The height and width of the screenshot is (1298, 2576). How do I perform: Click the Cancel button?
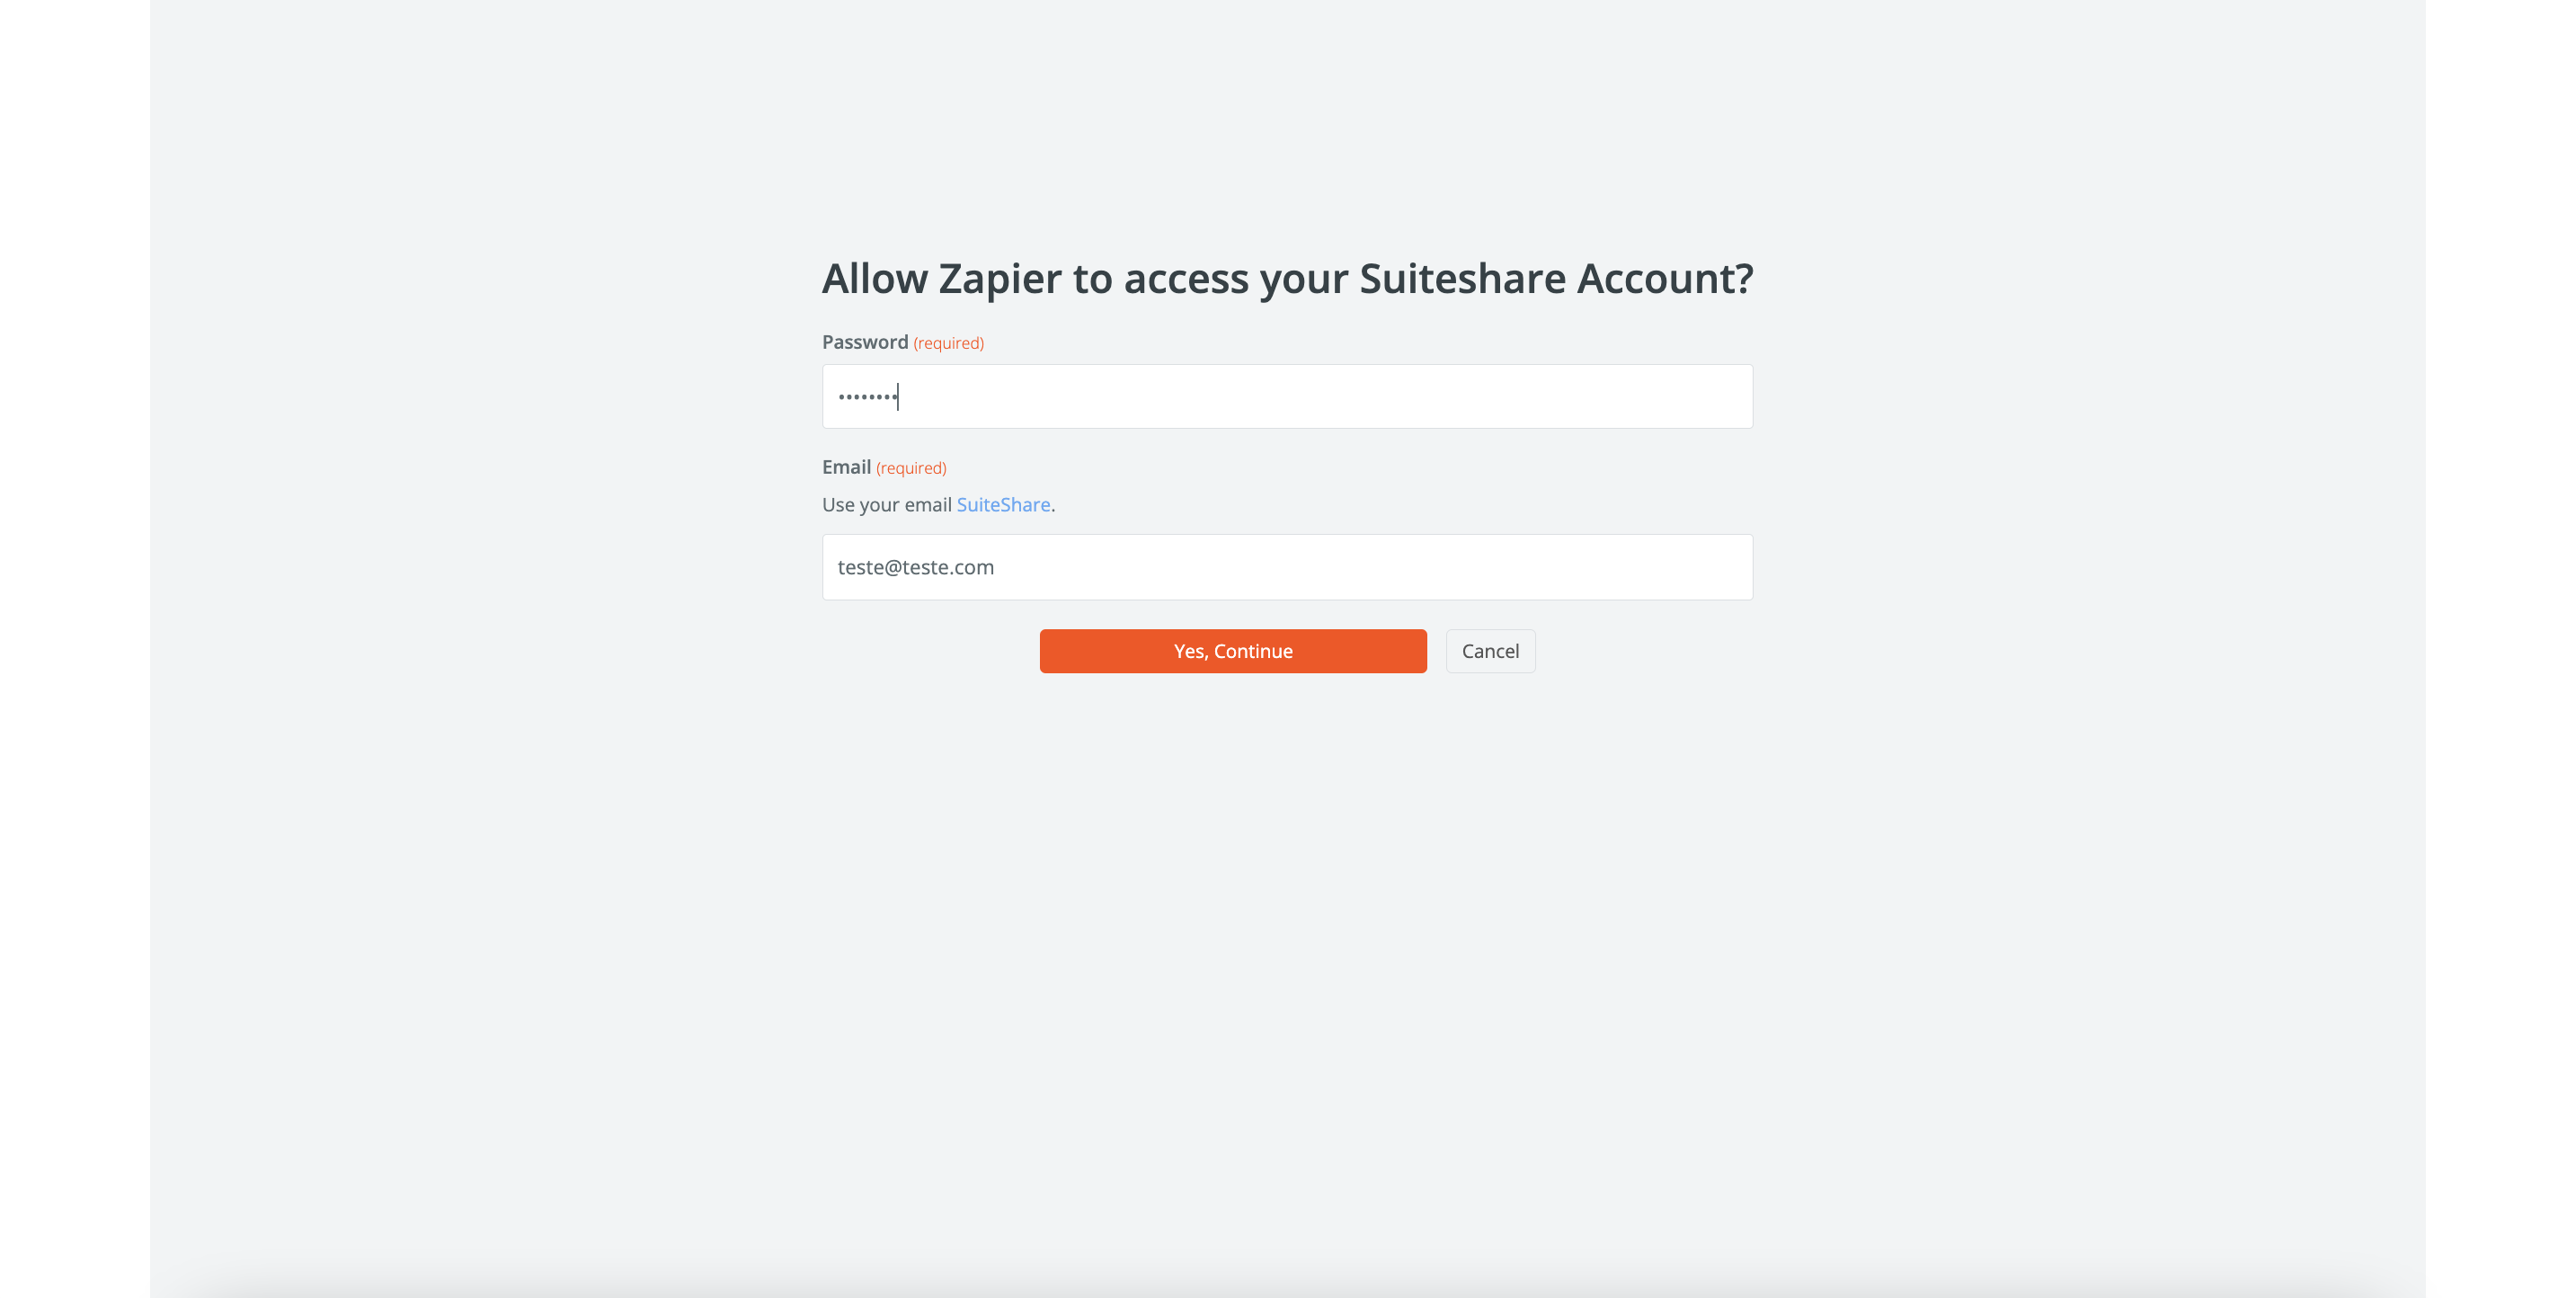[1489, 651]
